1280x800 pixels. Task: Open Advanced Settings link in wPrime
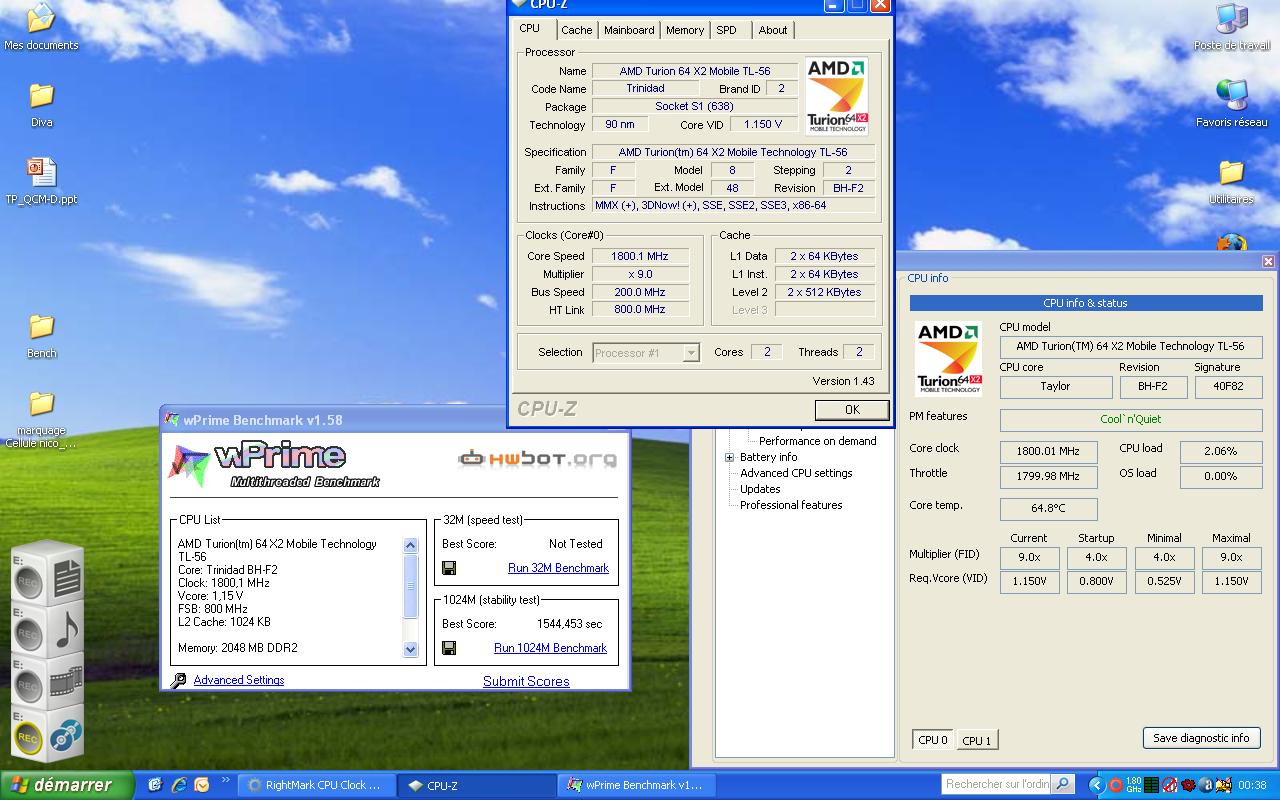click(x=239, y=680)
